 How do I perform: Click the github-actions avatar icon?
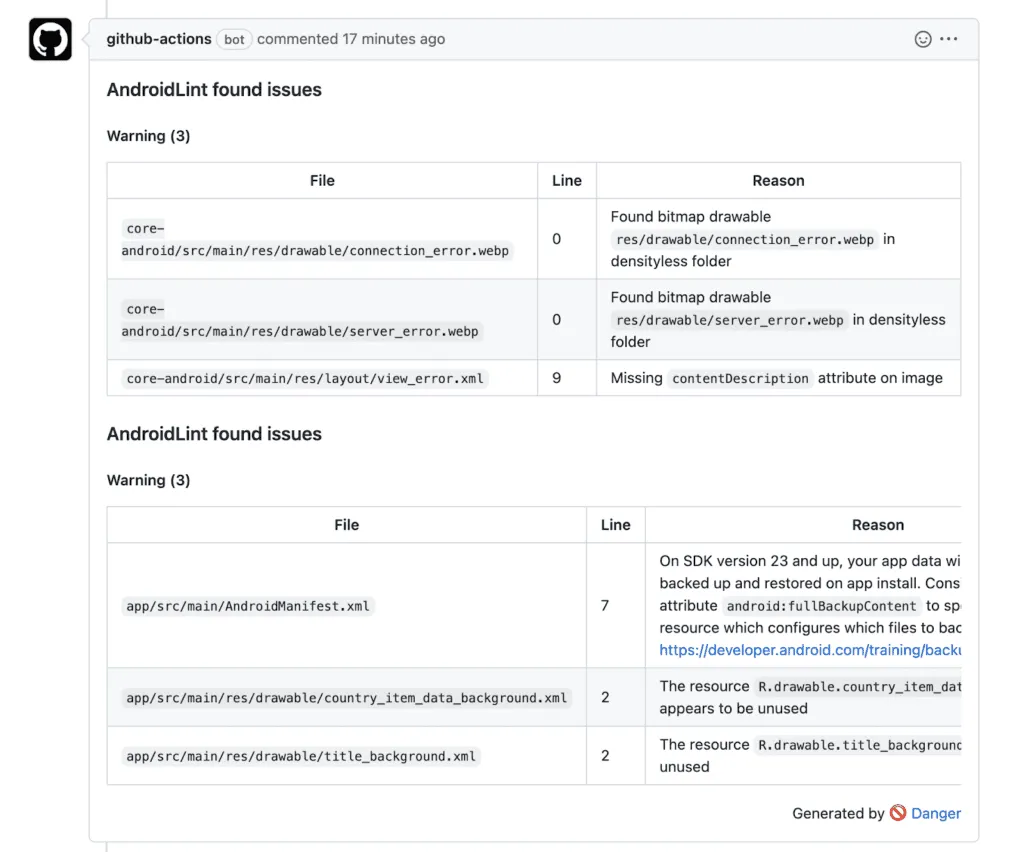point(50,40)
